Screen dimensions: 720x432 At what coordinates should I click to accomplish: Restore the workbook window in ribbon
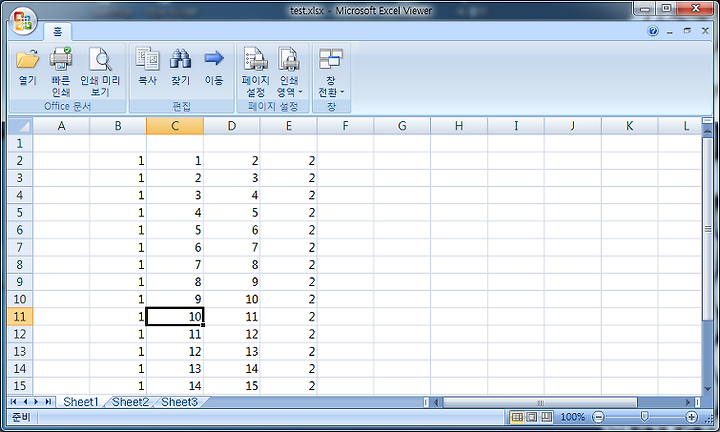[x=687, y=31]
